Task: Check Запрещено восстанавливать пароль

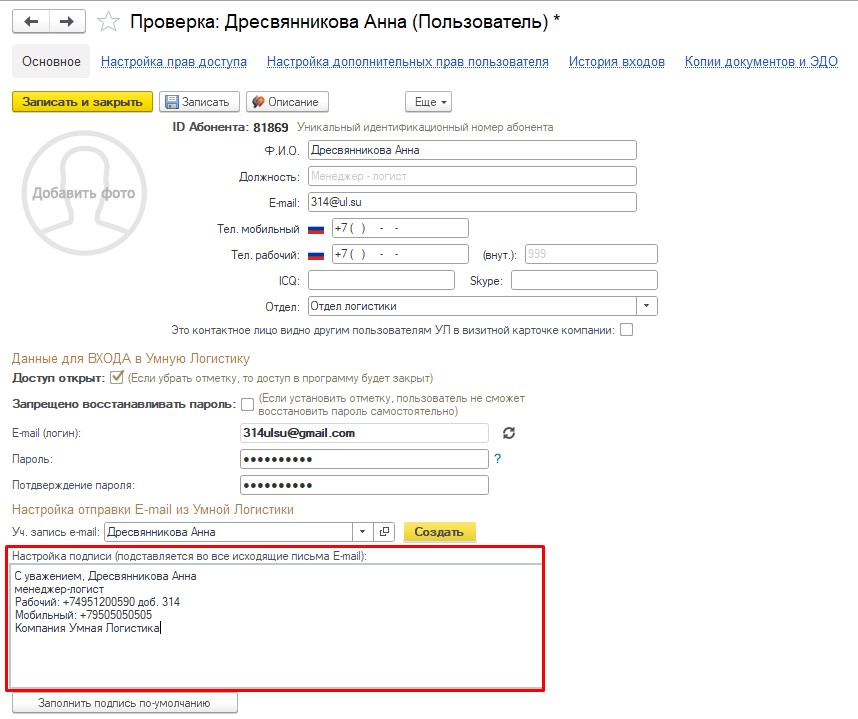Action: [247, 404]
